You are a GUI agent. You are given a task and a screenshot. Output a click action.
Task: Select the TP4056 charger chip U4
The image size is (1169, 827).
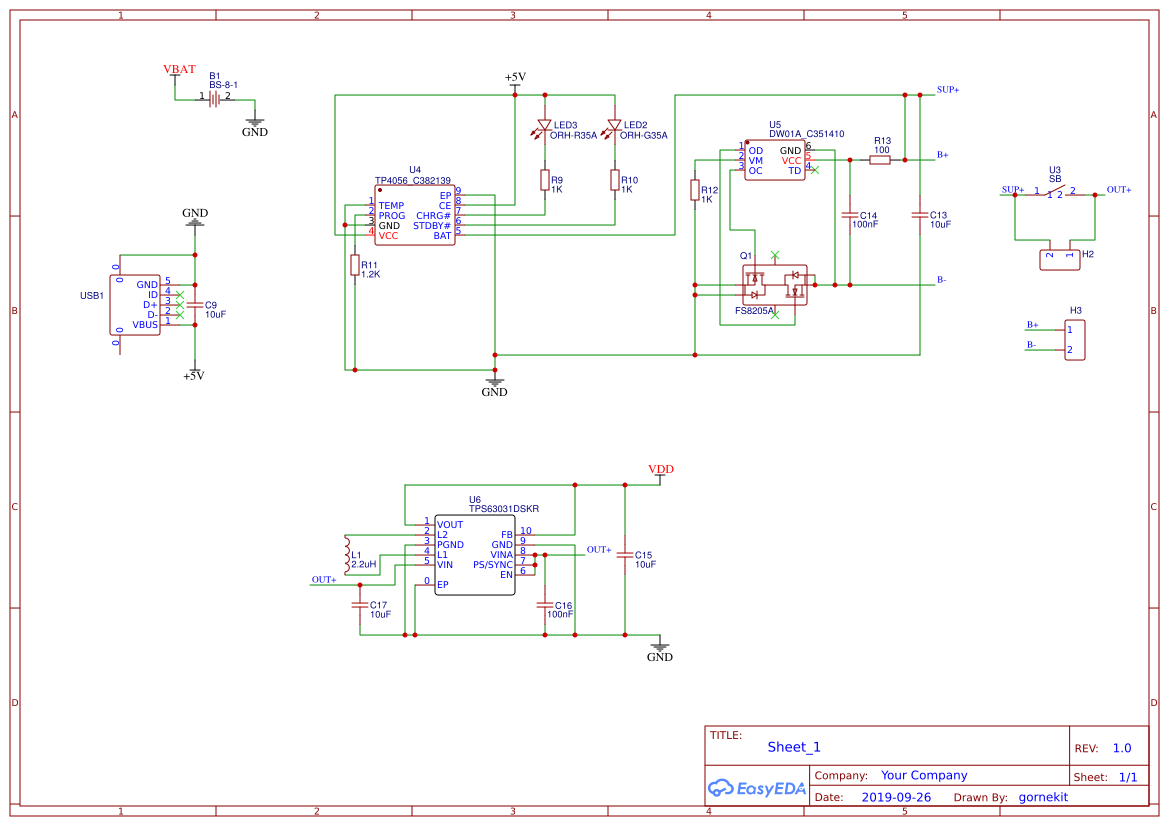coord(414,213)
